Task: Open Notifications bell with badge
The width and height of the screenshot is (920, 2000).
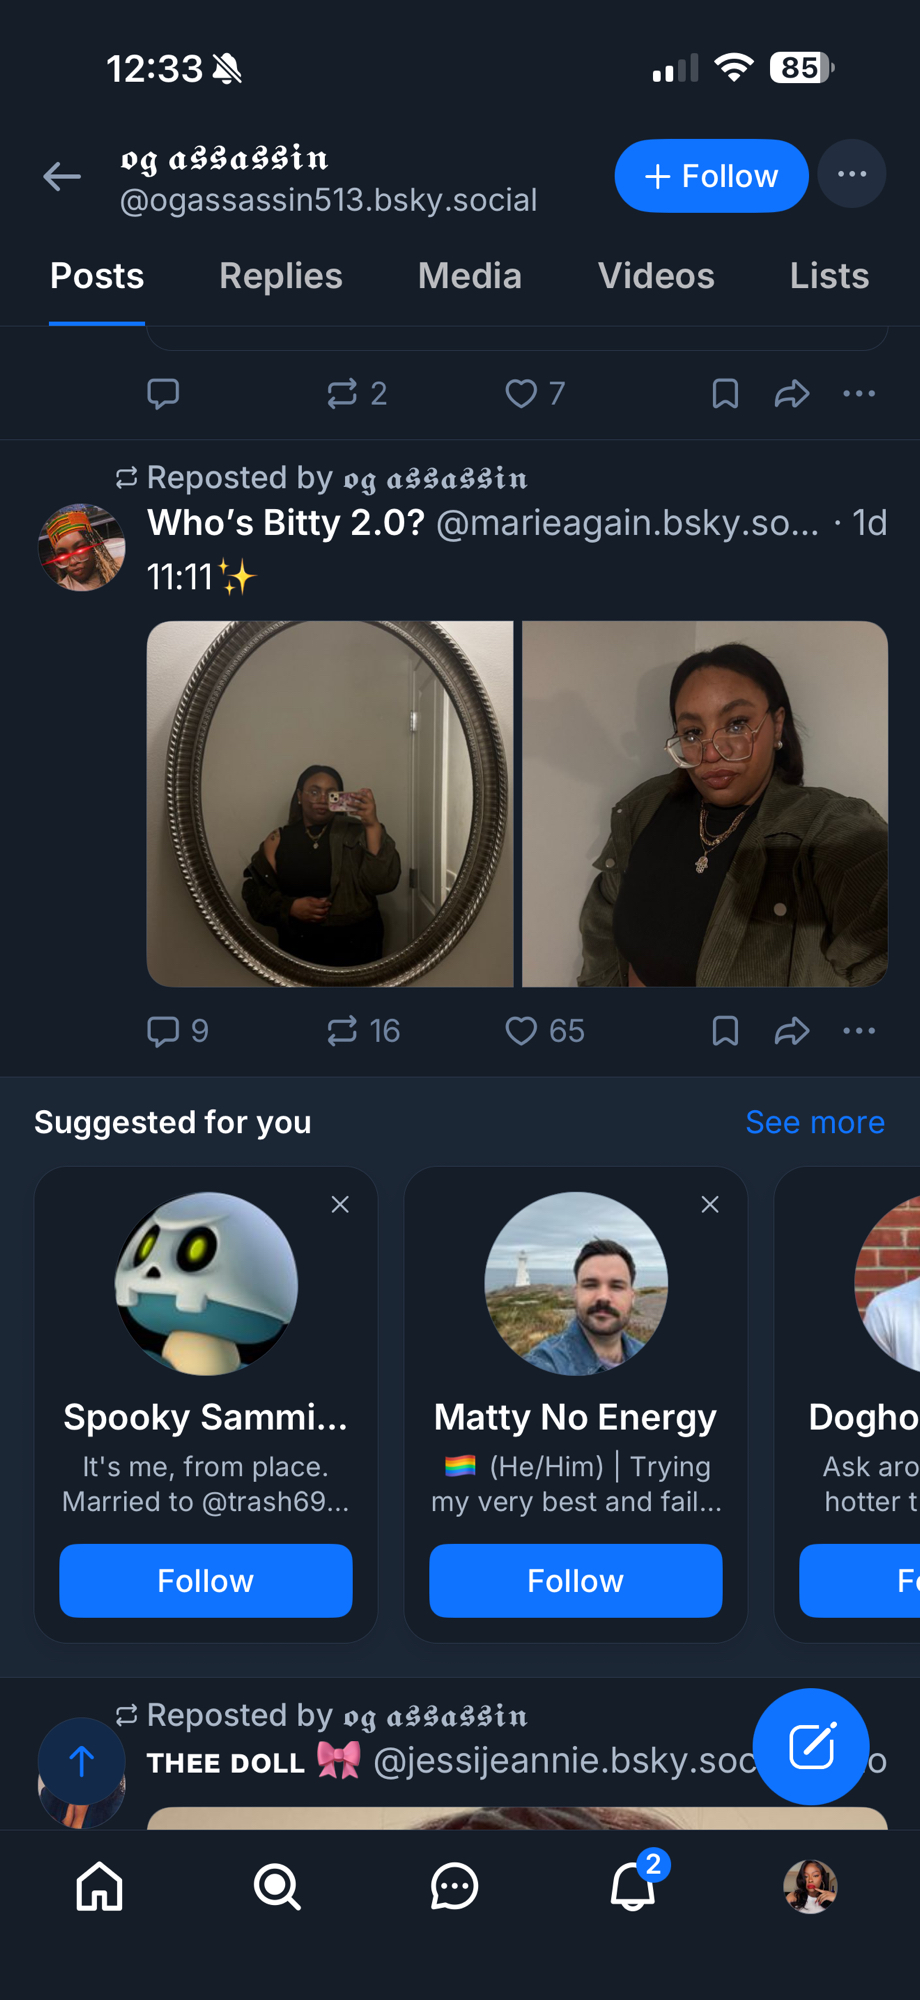Action: (x=633, y=1886)
